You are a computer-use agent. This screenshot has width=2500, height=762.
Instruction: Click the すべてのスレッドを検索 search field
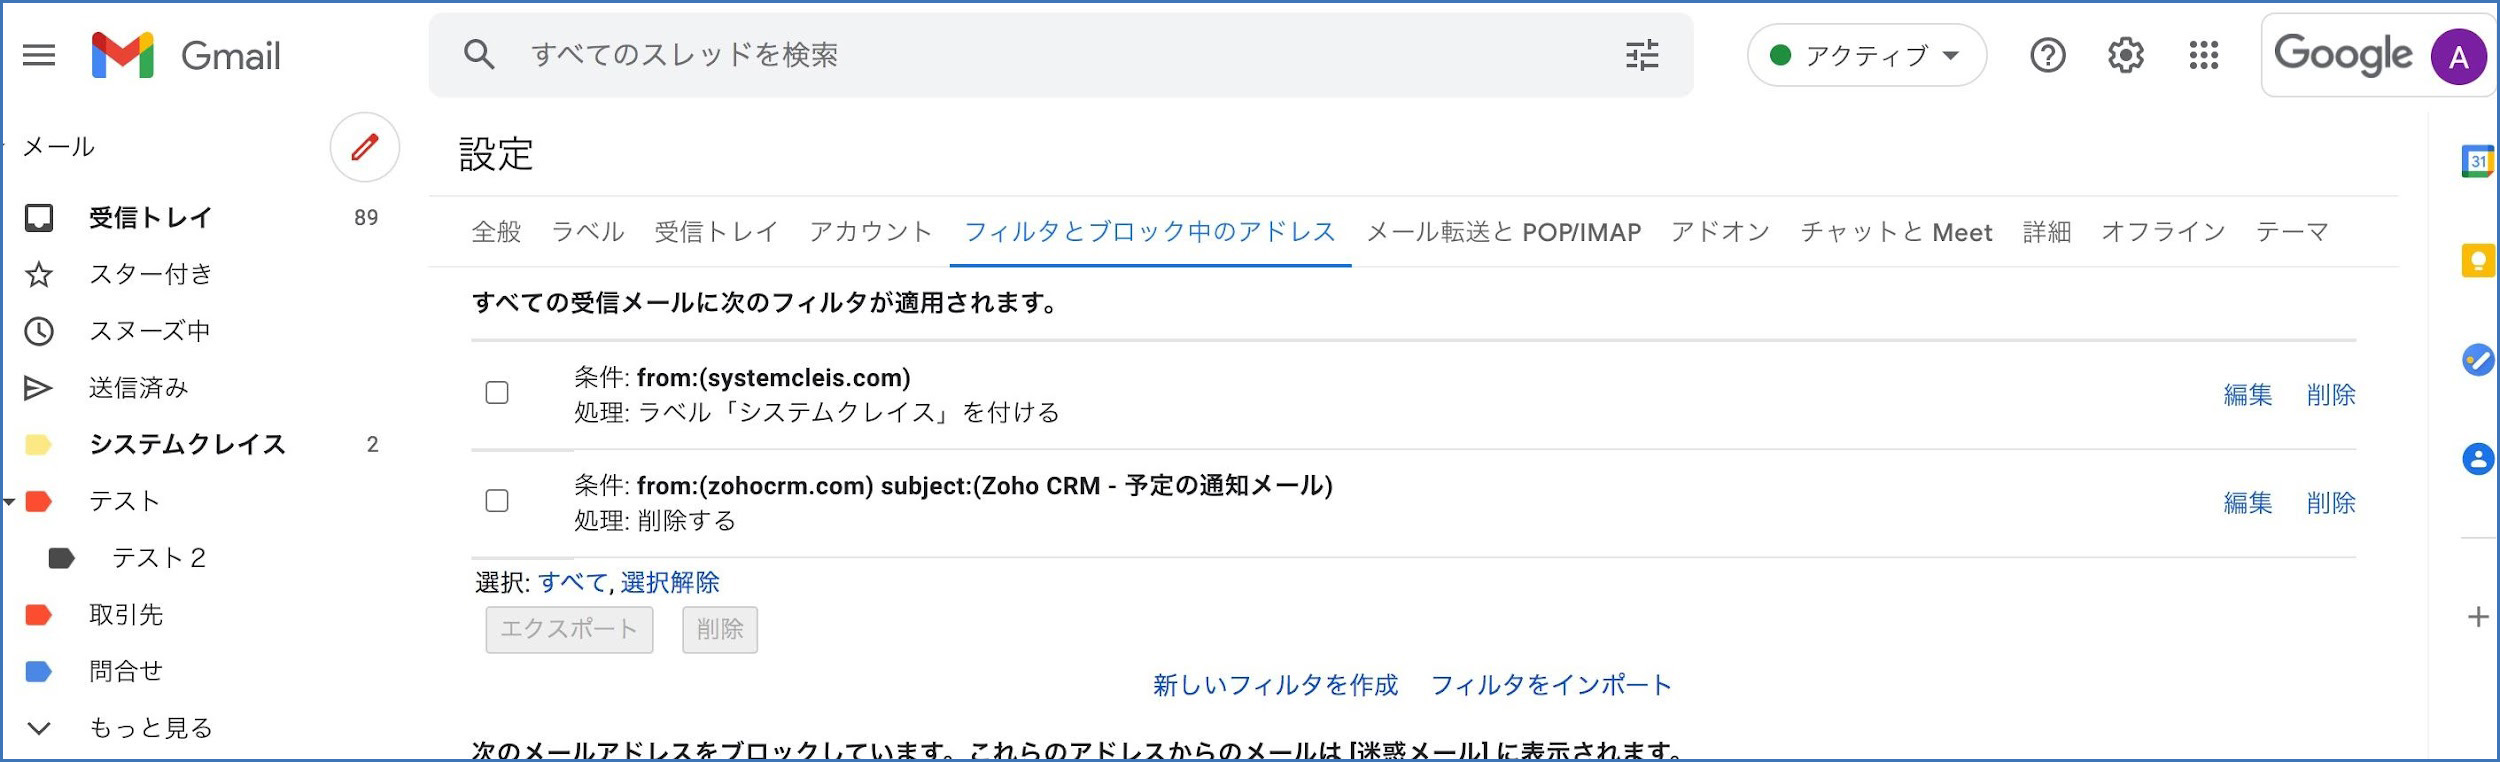pyautogui.click(x=1070, y=55)
